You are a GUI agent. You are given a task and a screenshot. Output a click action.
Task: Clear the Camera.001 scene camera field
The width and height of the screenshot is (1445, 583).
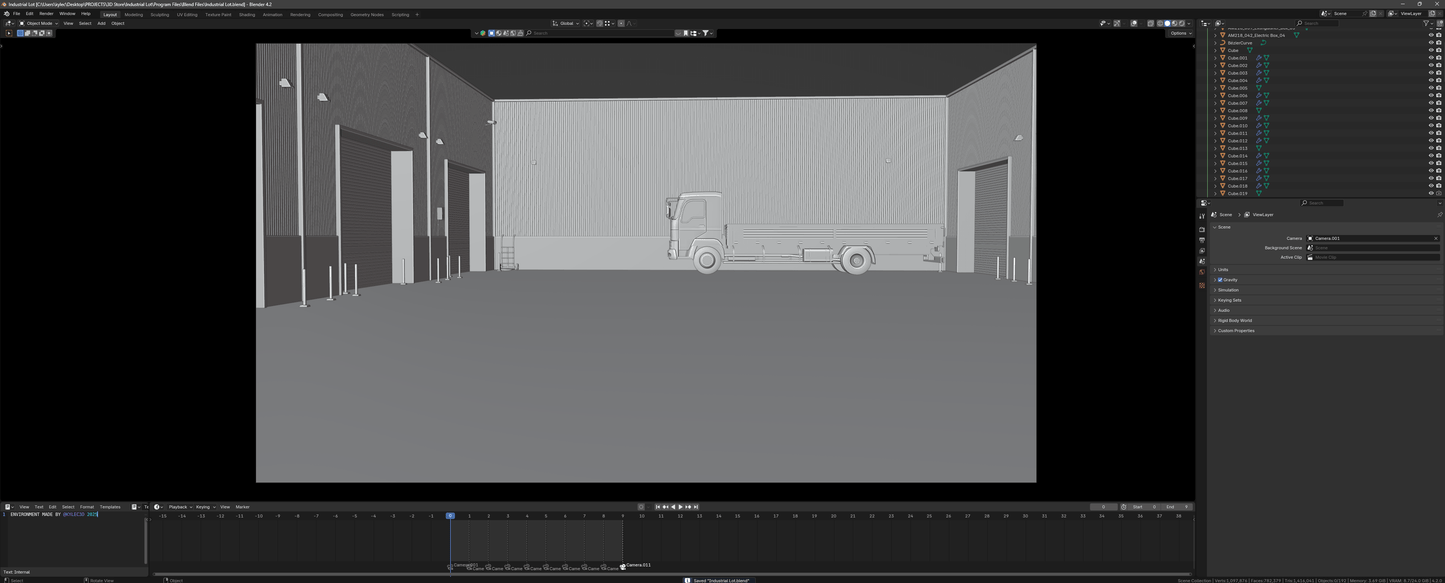tap(1436, 238)
